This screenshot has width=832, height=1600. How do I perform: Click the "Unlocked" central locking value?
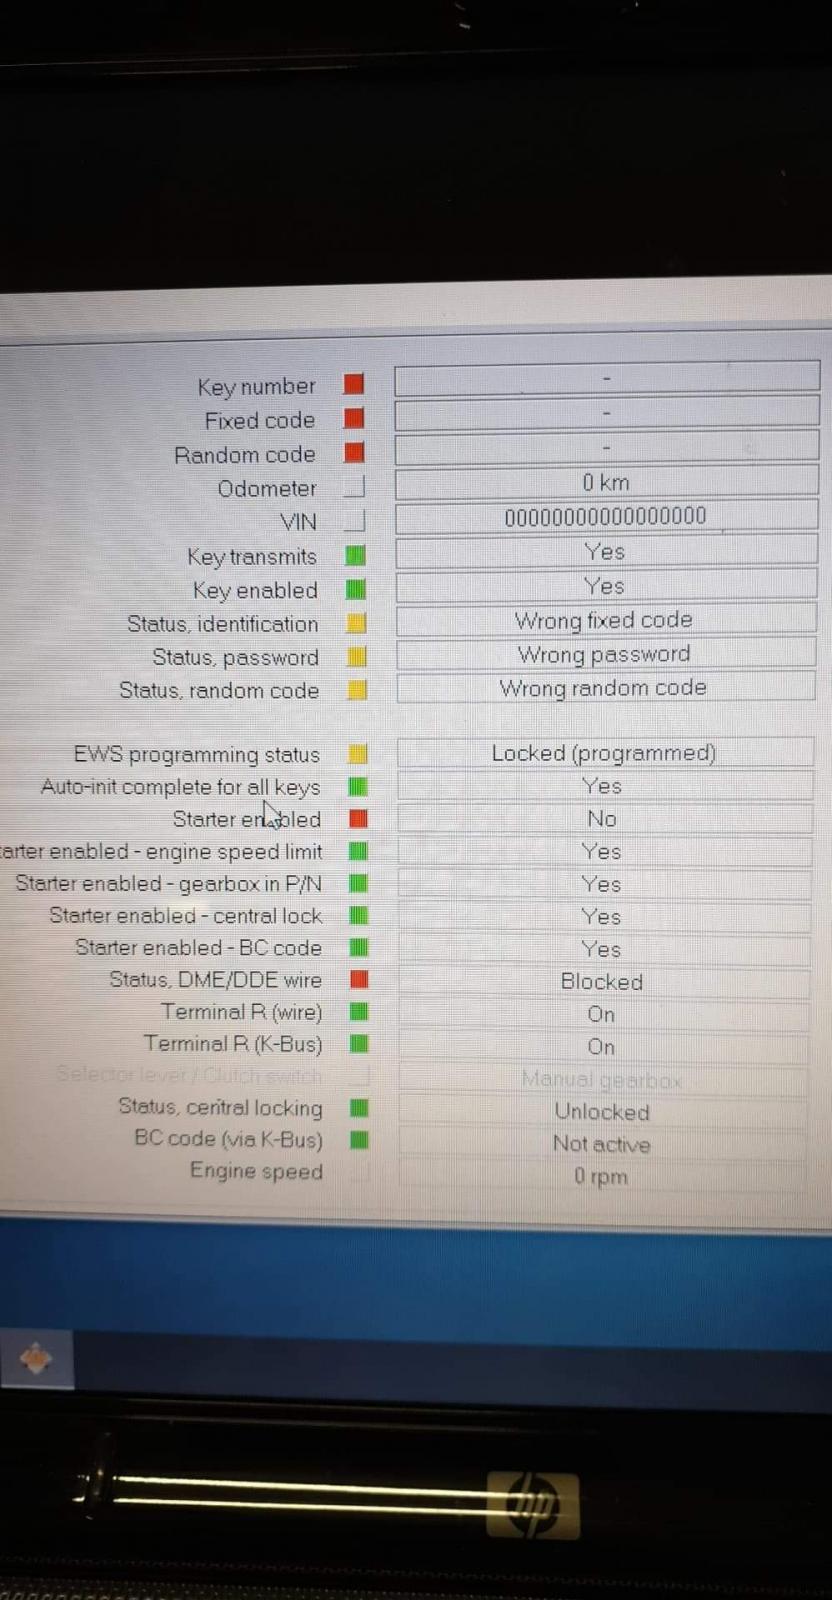click(602, 1112)
